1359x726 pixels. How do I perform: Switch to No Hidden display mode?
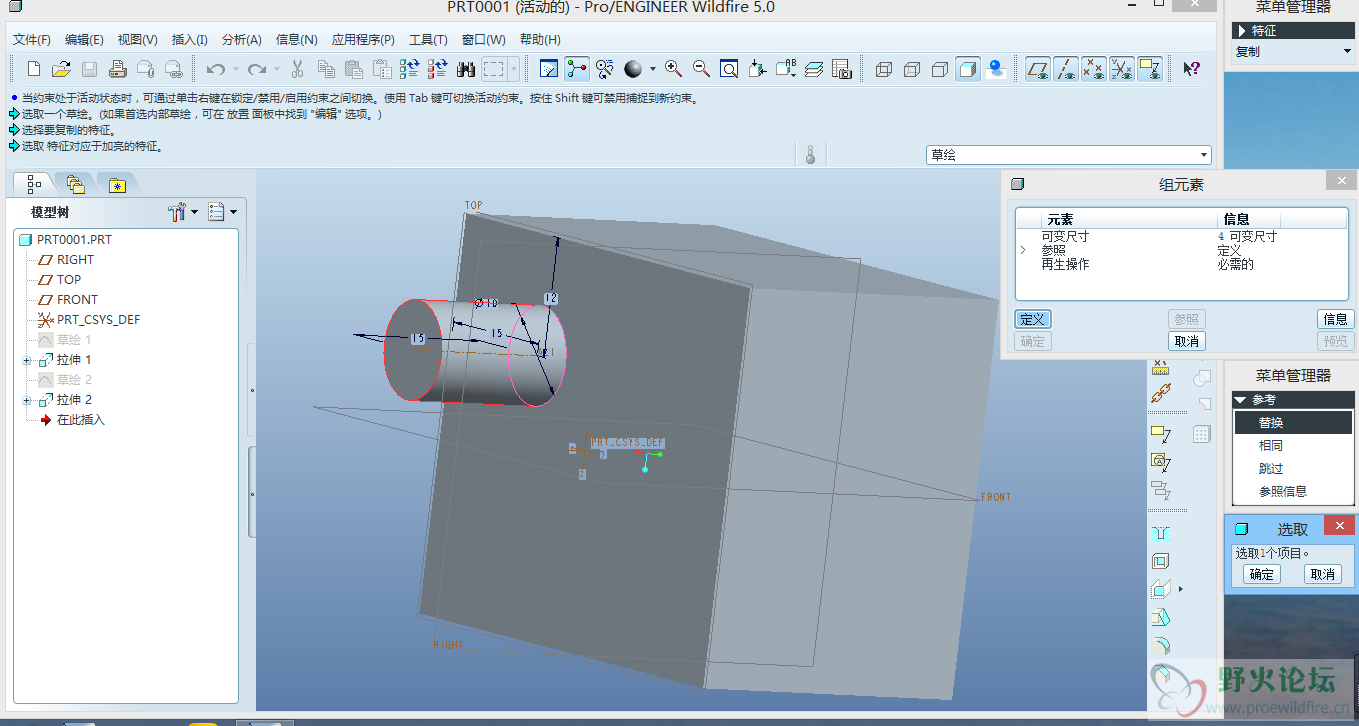point(940,69)
